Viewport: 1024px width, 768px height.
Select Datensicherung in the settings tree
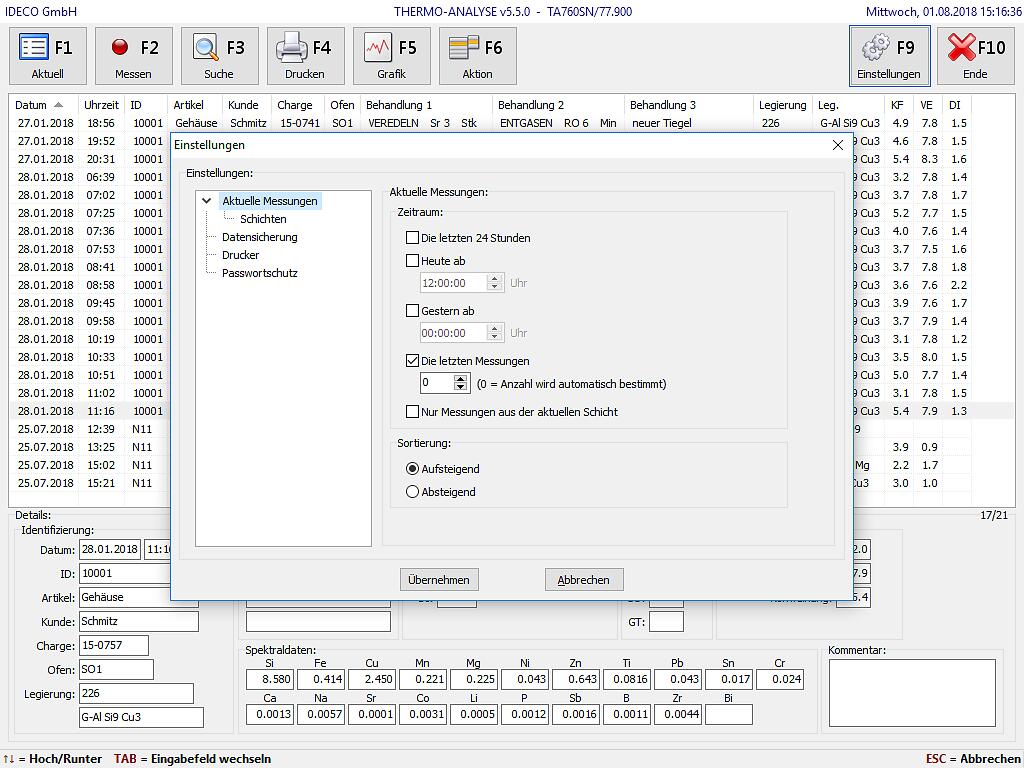click(x=259, y=237)
